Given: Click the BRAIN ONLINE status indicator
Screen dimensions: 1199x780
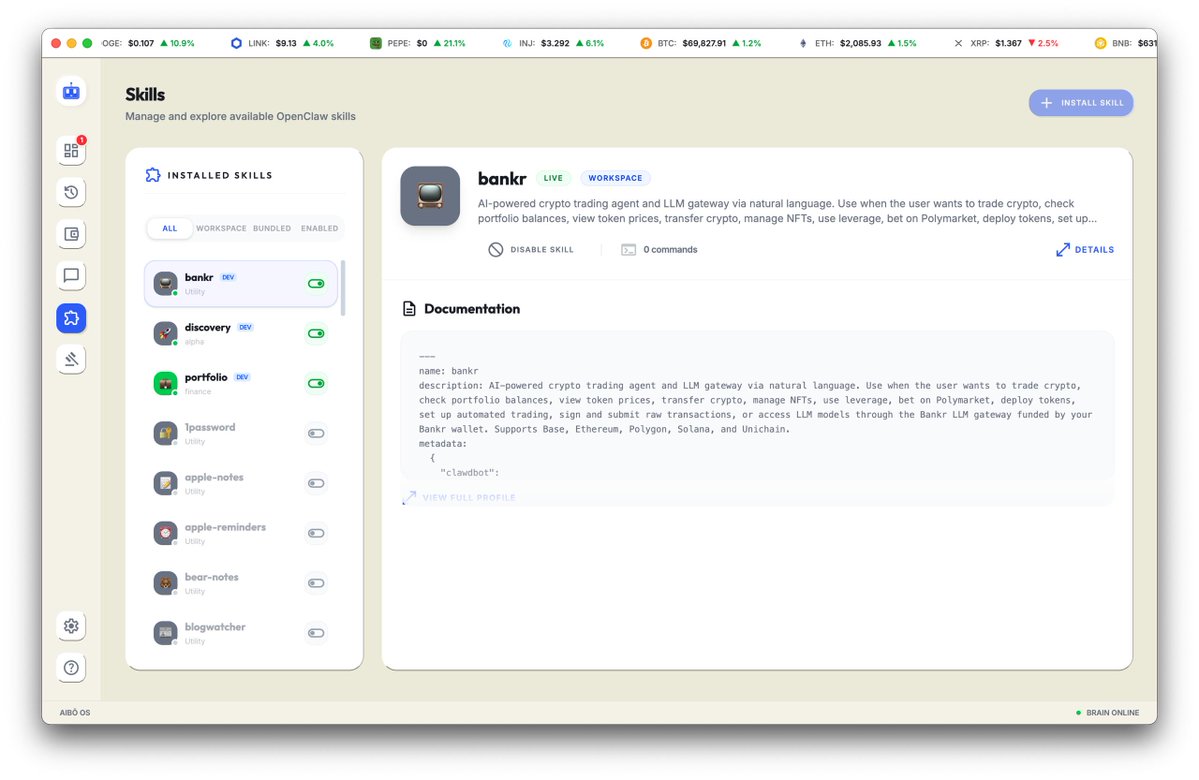Looking at the screenshot, I should (x=1107, y=713).
